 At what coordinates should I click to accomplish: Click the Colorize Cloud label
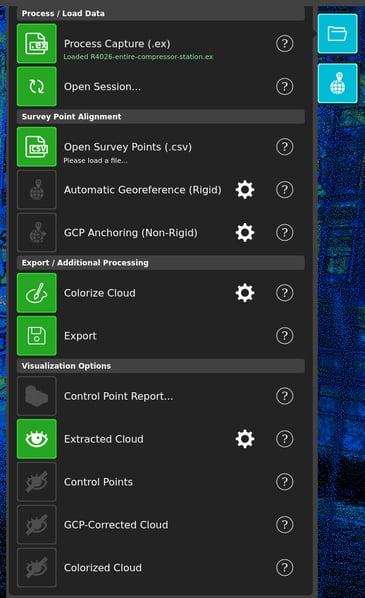coord(100,293)
